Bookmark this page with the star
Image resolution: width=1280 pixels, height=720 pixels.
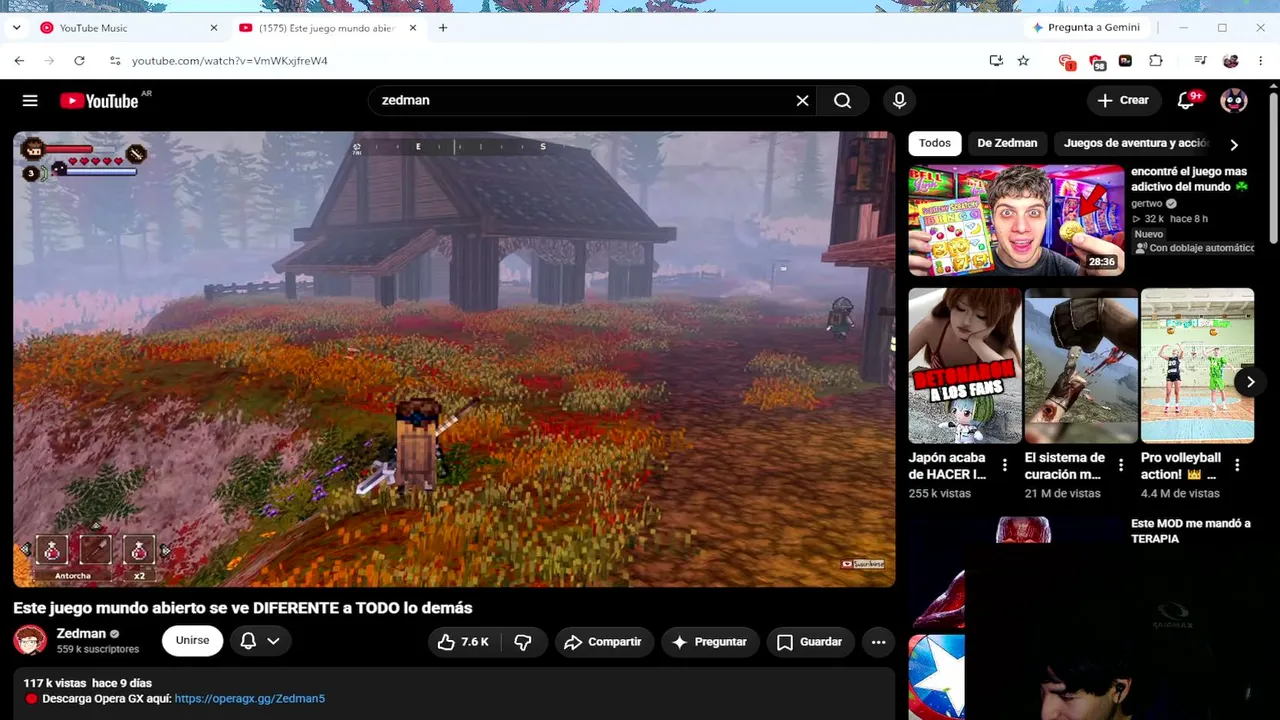click(1023, 61)
